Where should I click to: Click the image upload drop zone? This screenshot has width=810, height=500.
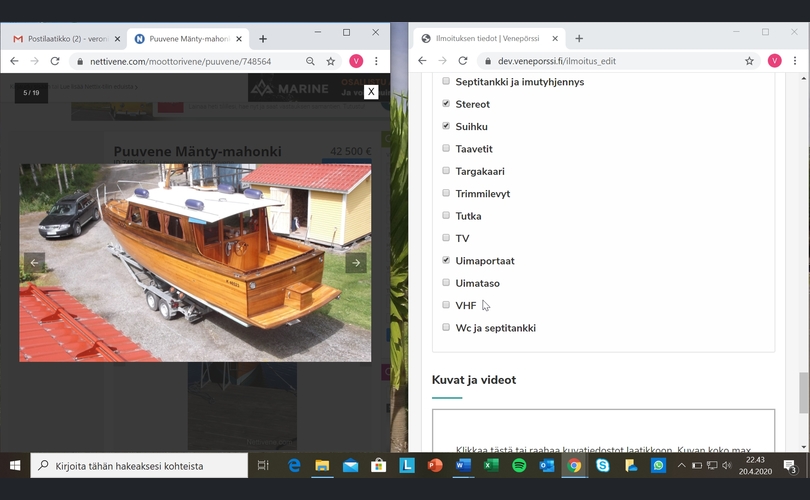603,431
